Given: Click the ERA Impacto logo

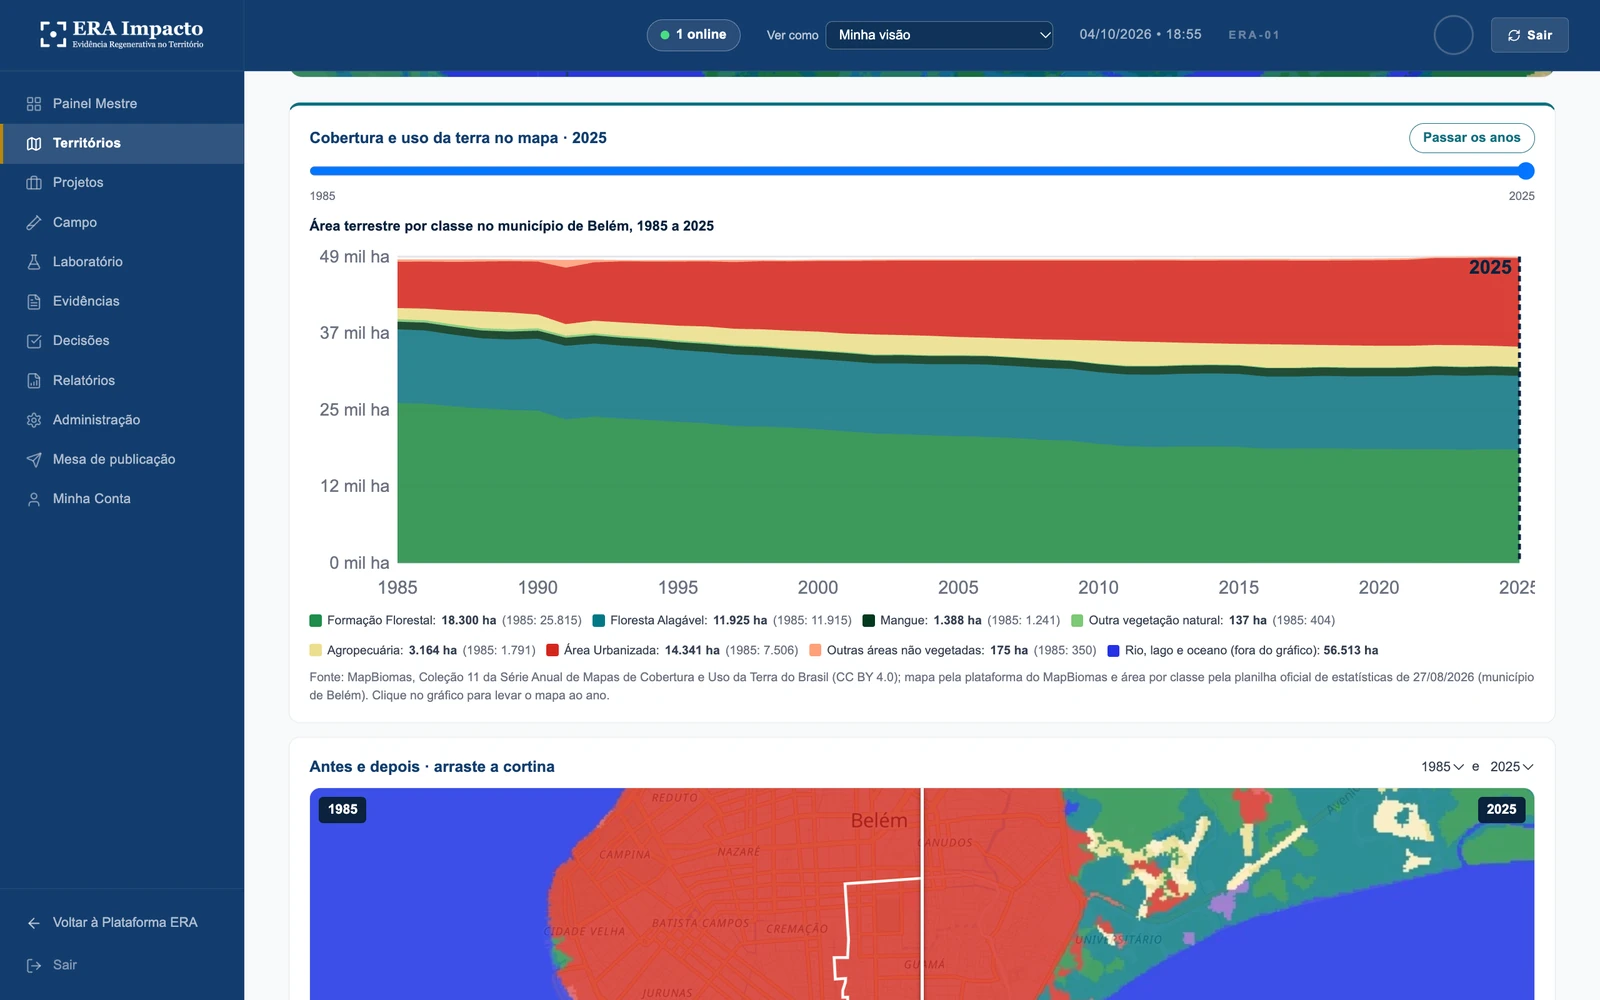Looking at the screenshot, I should click(x=121, y=34).
